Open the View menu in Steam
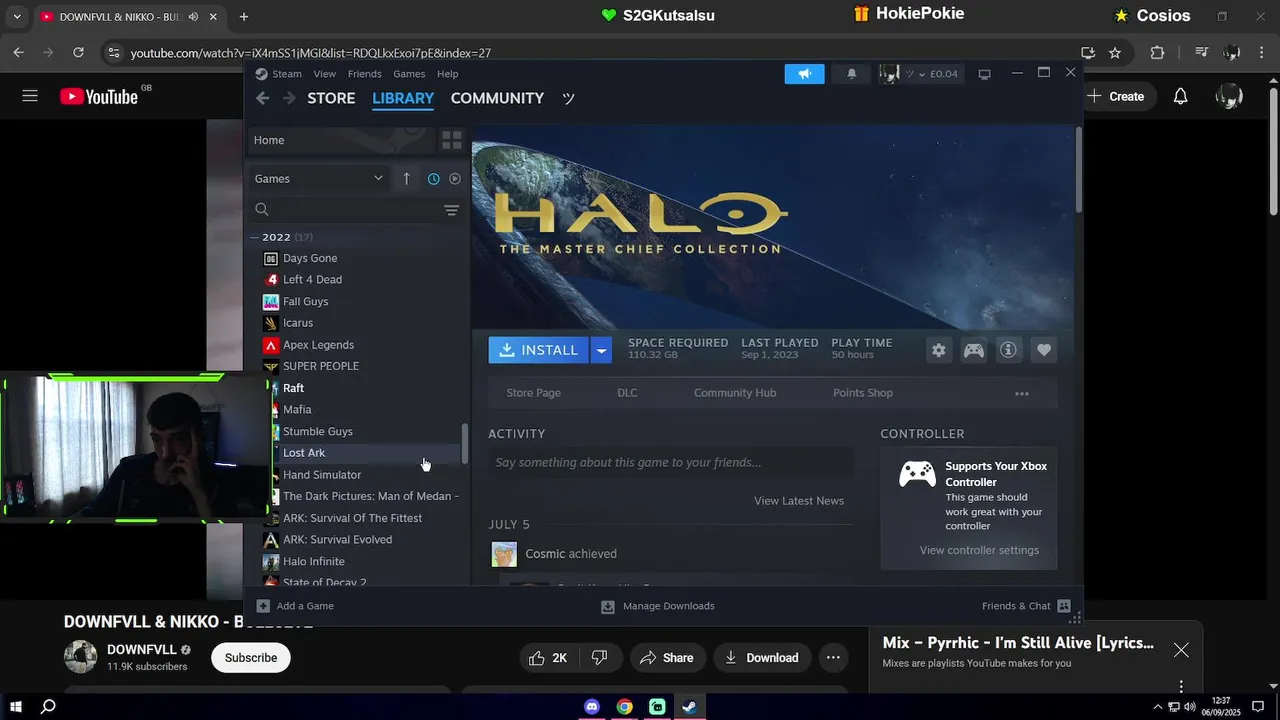1280x720 pixels. (x=324, y=74)
